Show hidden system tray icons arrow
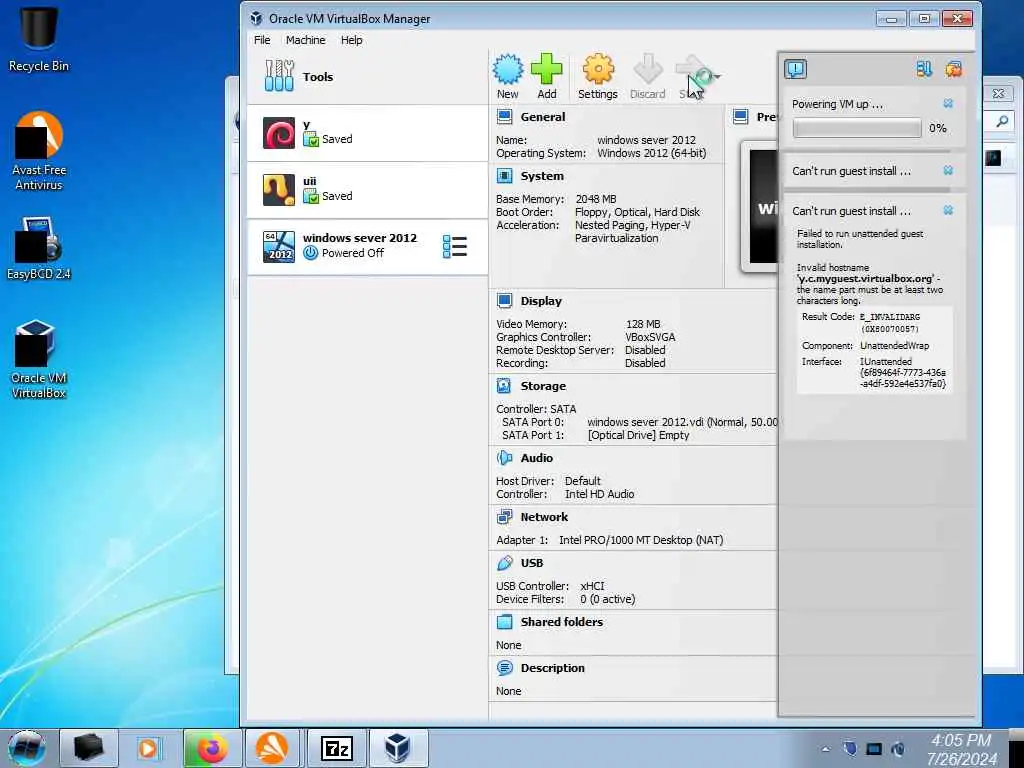Image resolution: width=1024 pixels, height=768 pixels. 825,749
